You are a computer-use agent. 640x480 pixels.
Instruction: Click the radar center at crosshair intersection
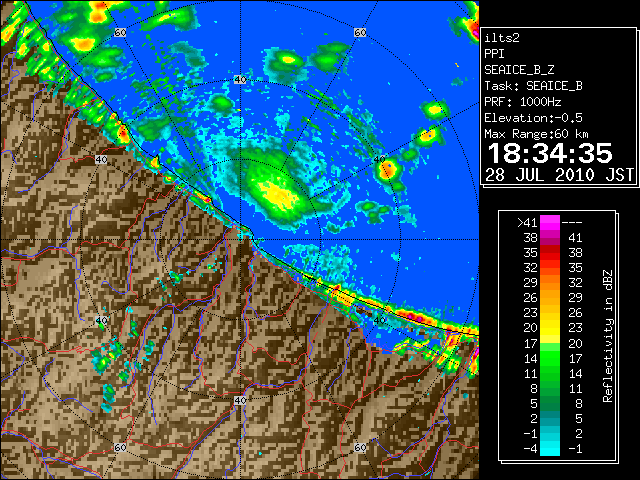click(240, 240)
